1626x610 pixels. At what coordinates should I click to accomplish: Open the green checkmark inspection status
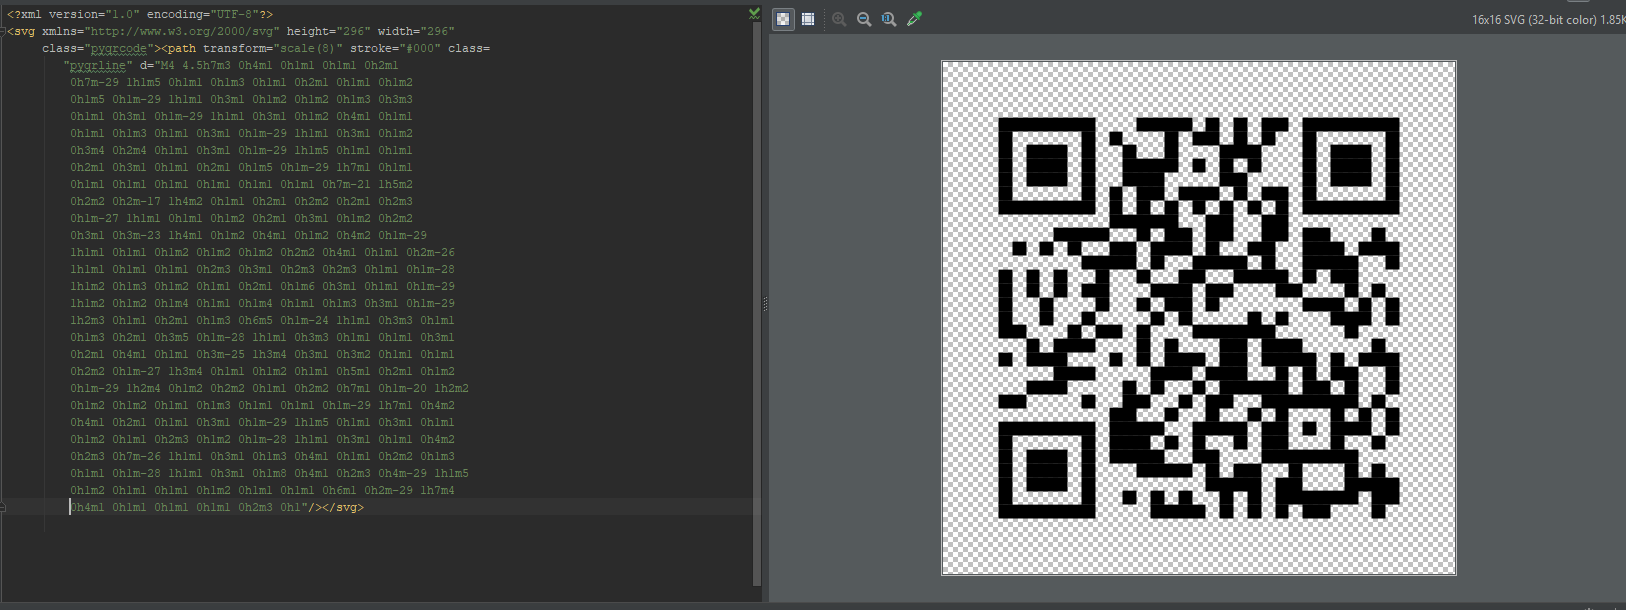[754, 13]
